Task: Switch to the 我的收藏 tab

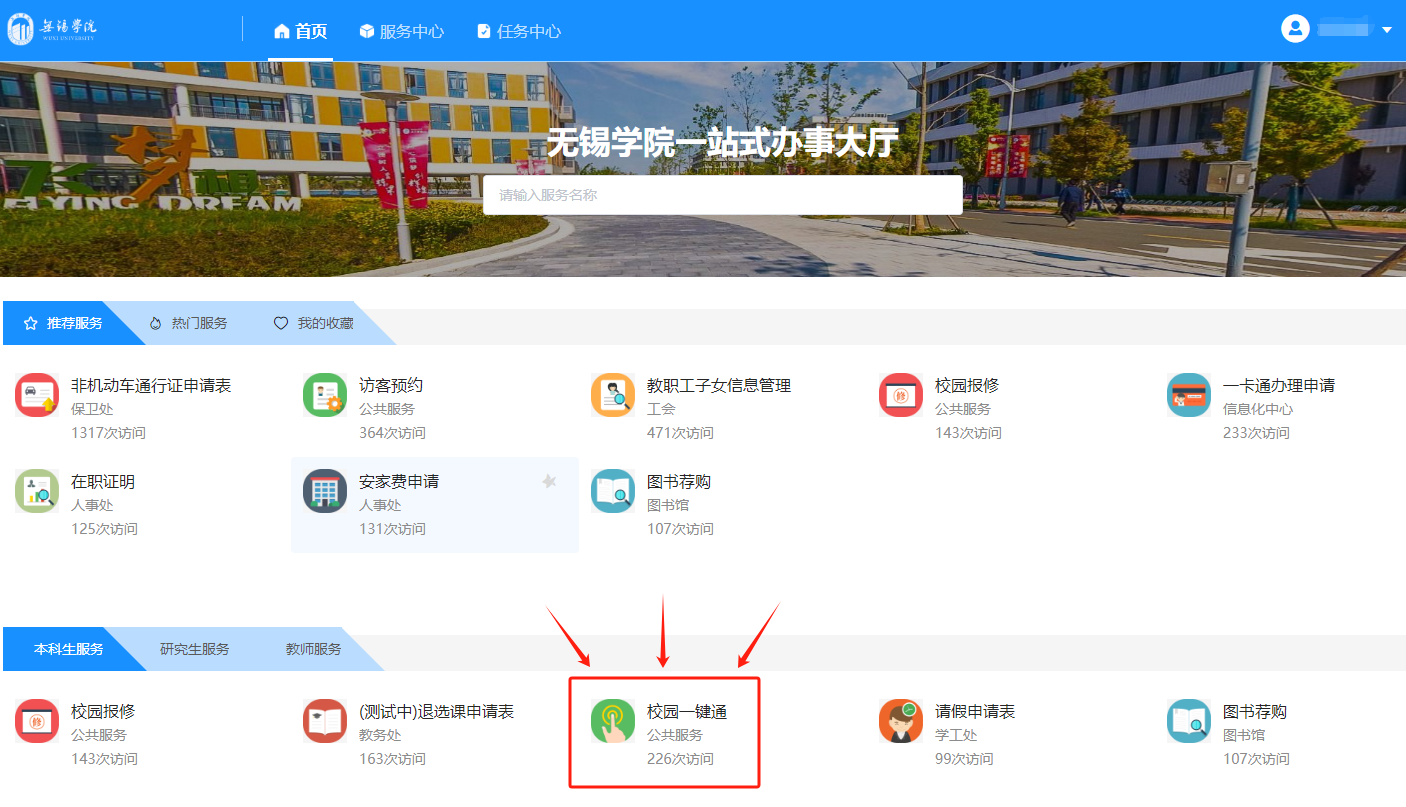Action: [314, 323]
